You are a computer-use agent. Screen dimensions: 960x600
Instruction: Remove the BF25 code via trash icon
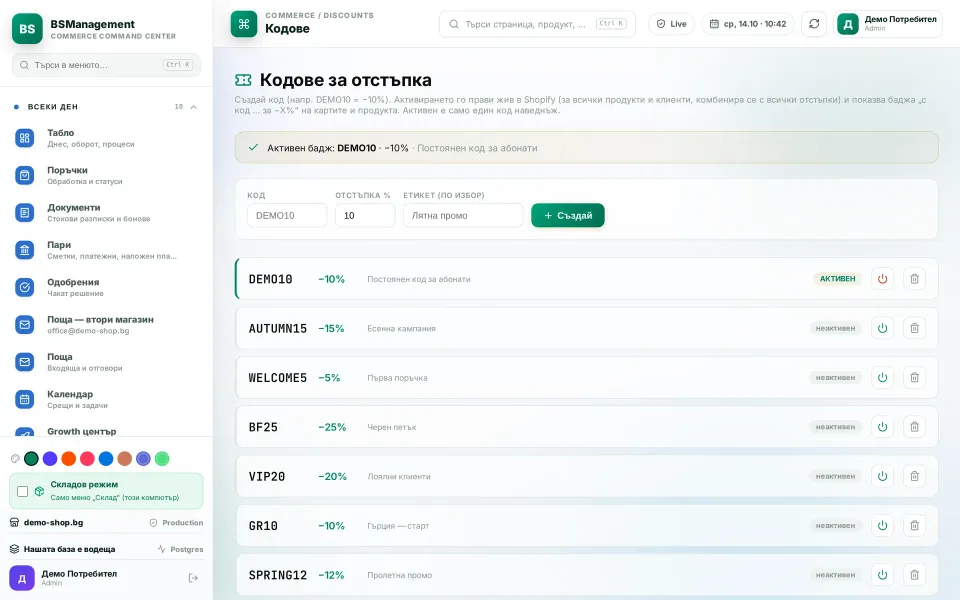coord(914,427)
